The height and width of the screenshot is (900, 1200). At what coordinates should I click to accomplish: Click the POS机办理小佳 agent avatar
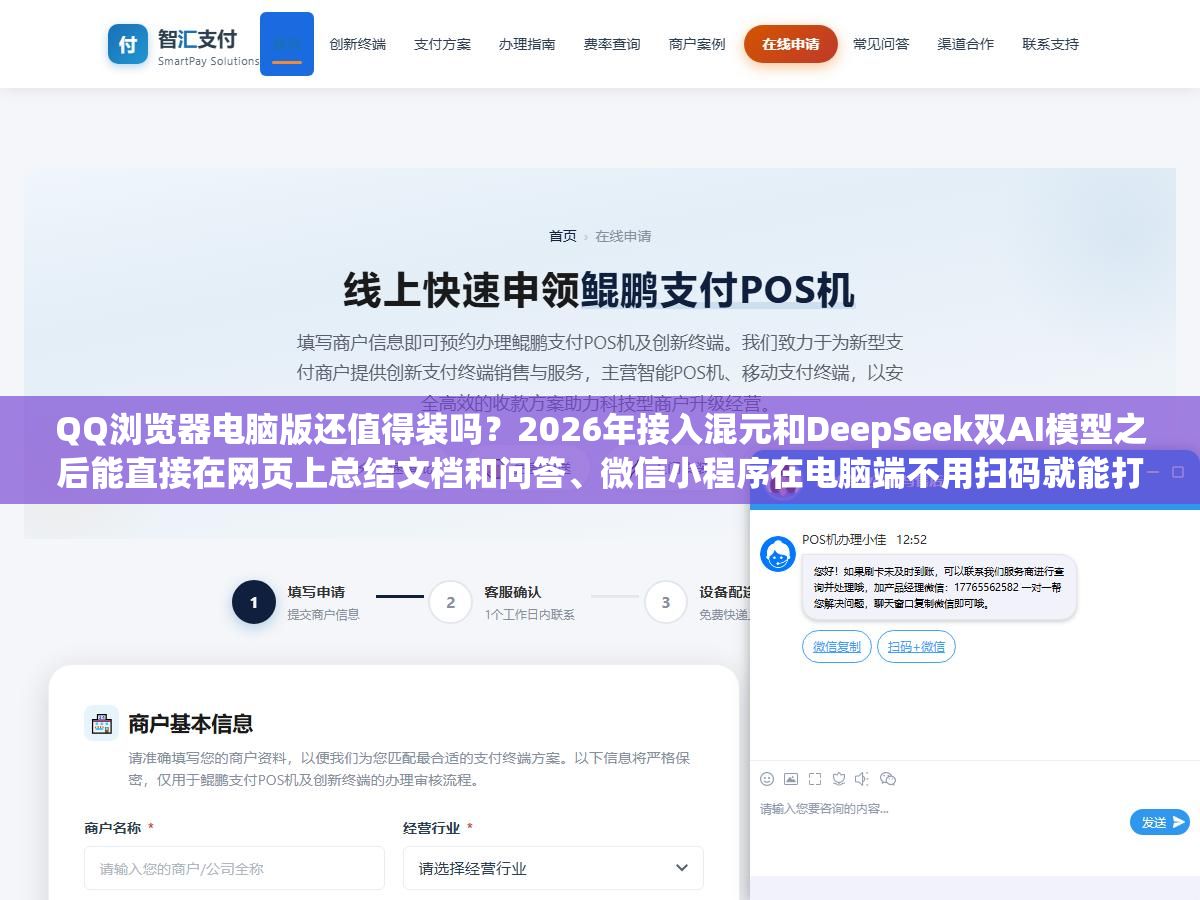[x=778, y=554]
